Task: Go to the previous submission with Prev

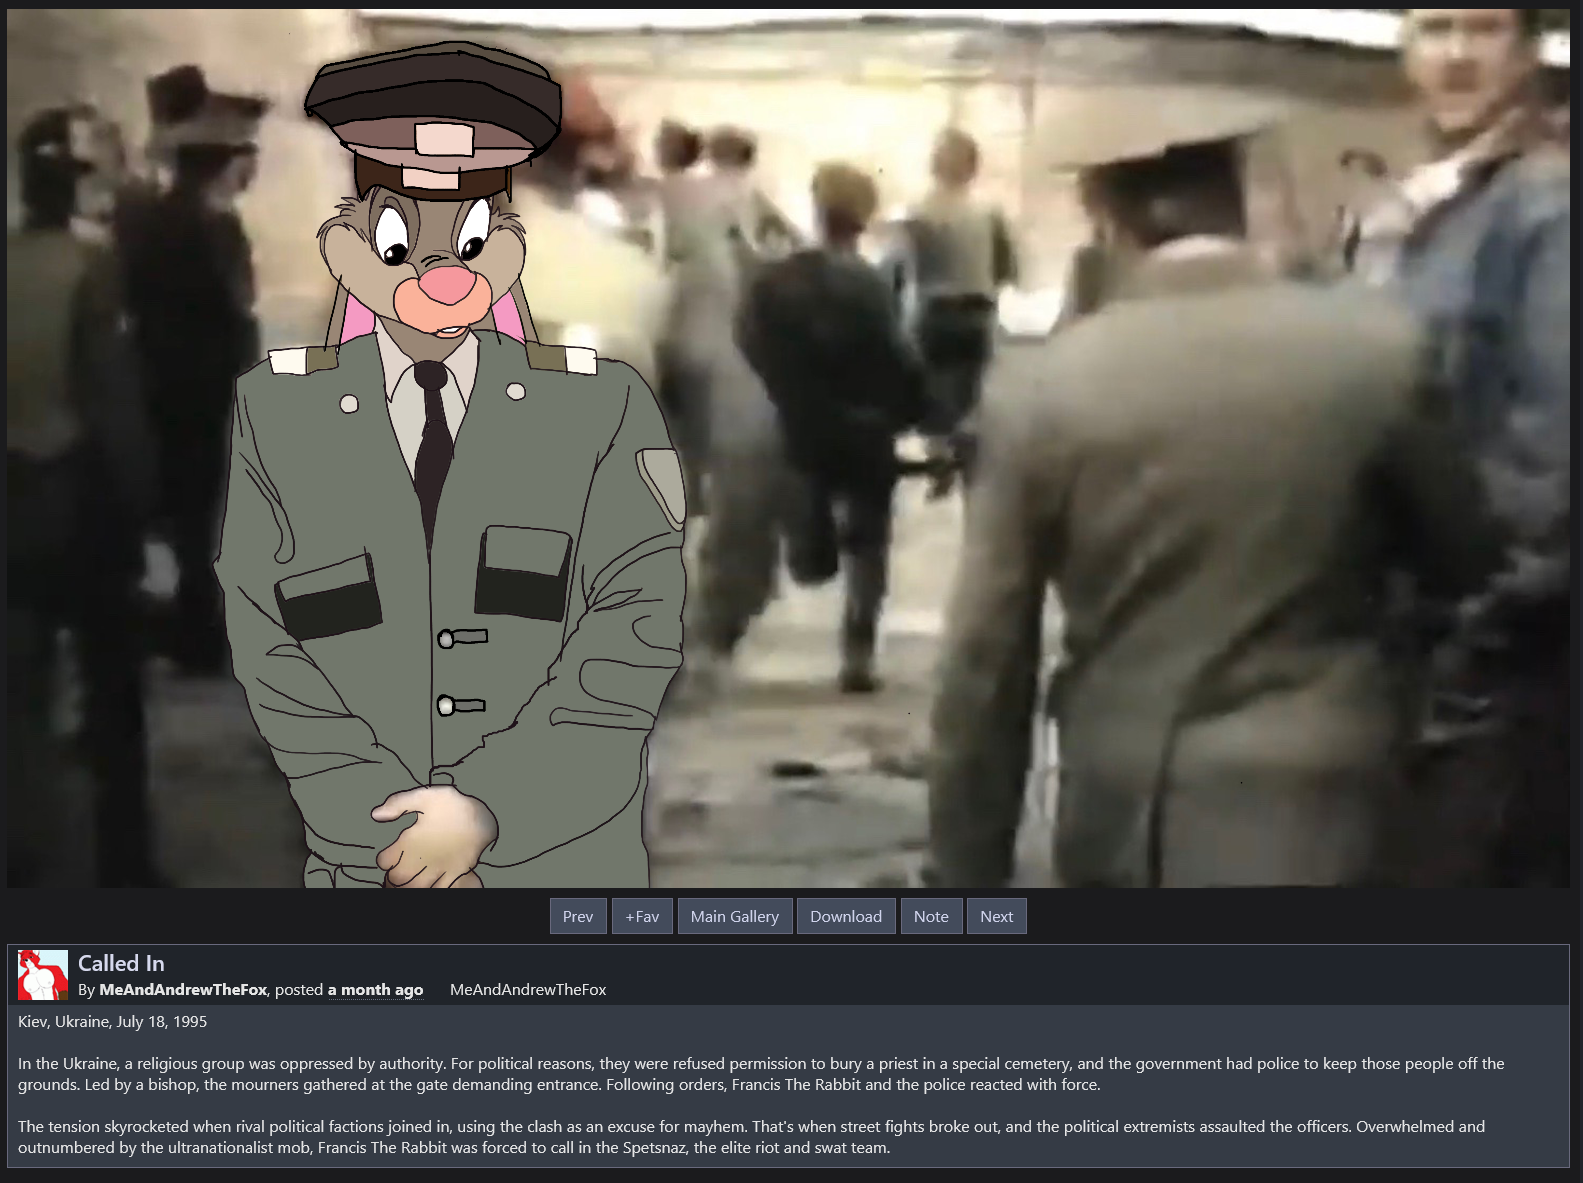Action: point(578,916)
